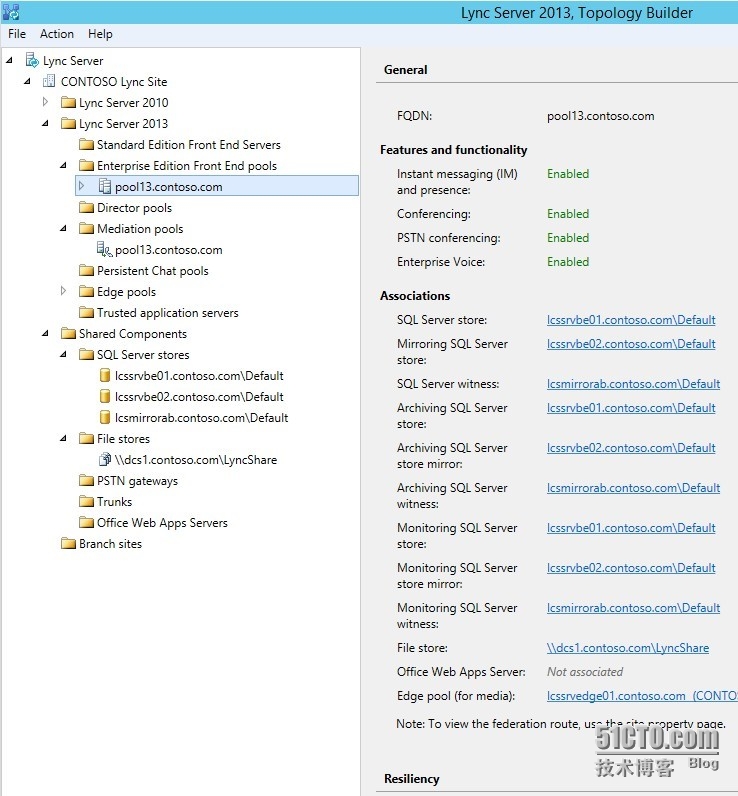Click the Persistent Chat pools folder icon
This screenshot has width=738, height=796.
86,271
